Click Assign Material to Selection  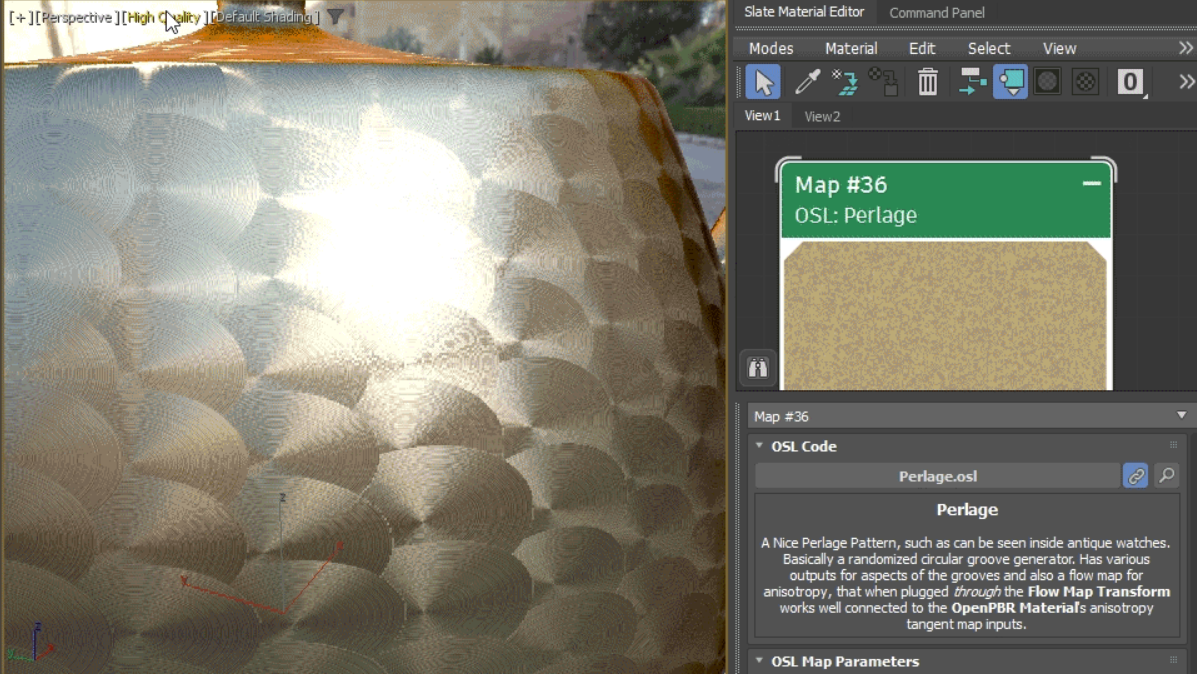tap(845, 81)
